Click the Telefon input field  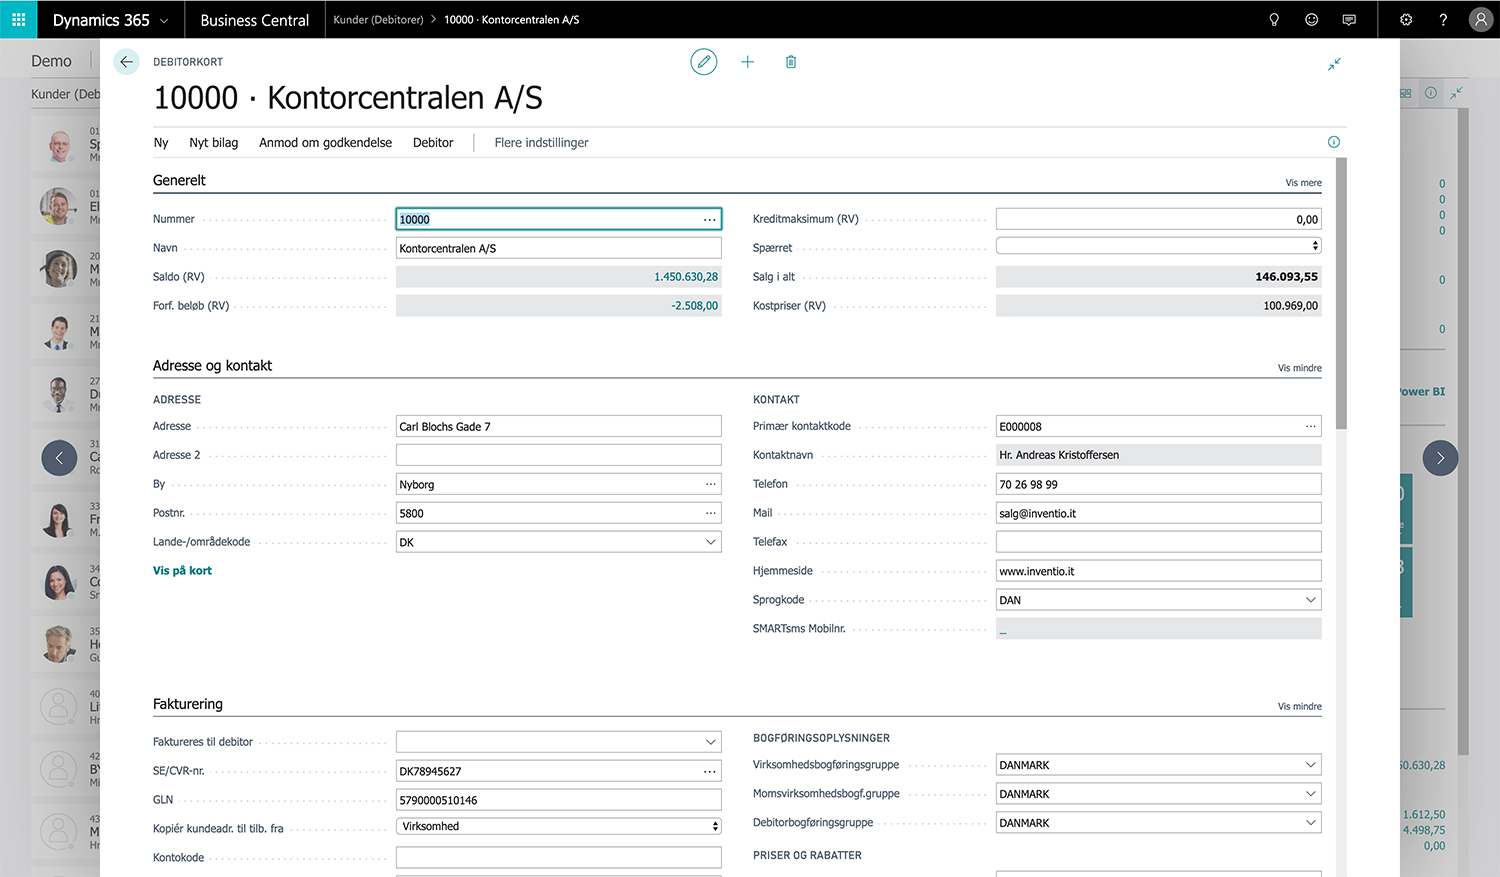[1159, 484]
